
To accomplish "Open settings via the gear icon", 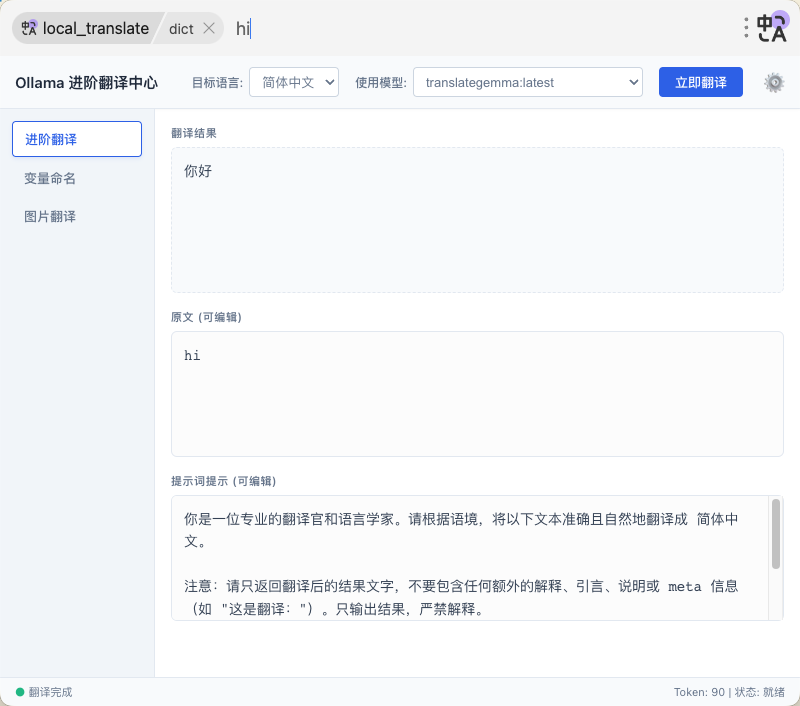I will tap(773, 83).
